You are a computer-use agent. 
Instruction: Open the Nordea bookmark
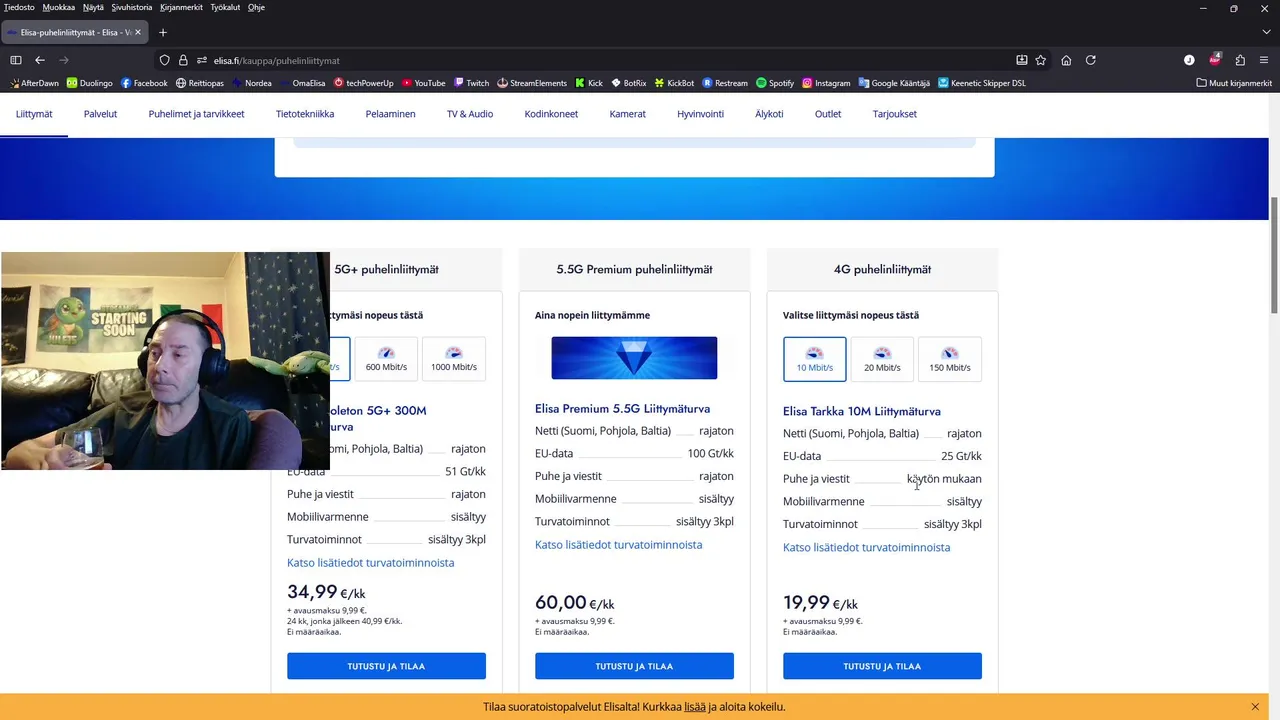pyautogui.click(x=251, y=83)
